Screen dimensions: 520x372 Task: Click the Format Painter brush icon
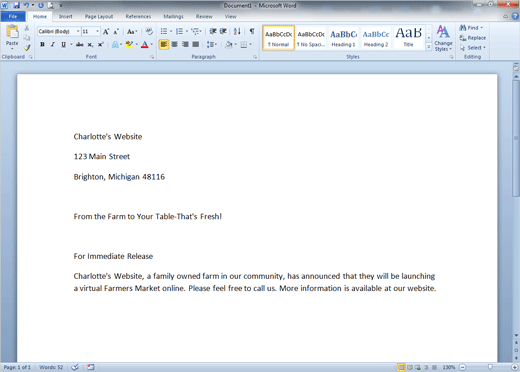pyautogui.click(x=27, y=48)
